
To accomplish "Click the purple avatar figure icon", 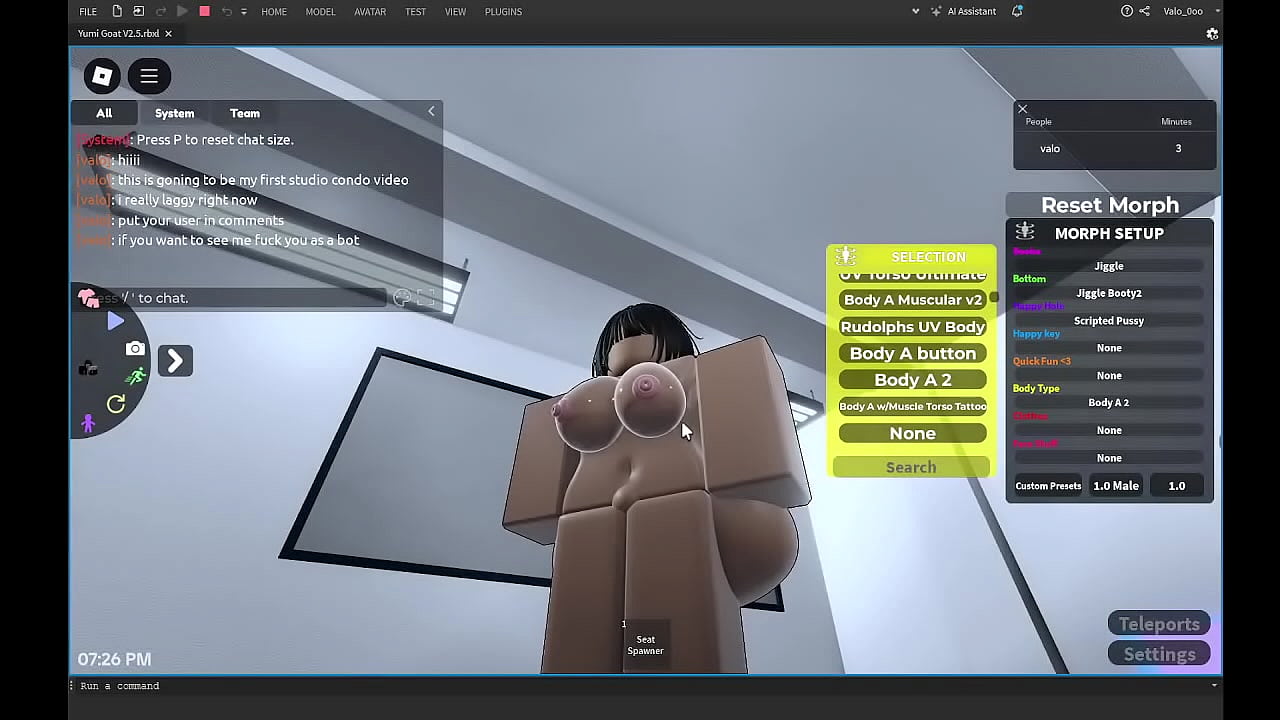I will coord(88,424).
